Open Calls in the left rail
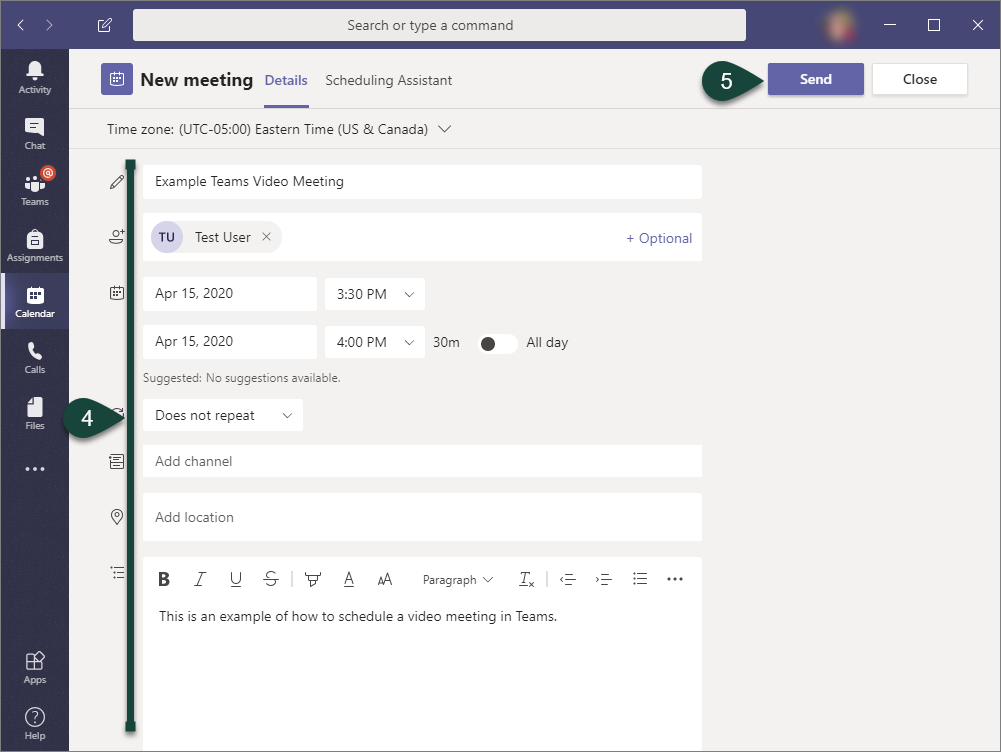Viewport: 1001px width, 752px height. pyautogui.click(x=35, y=357)
